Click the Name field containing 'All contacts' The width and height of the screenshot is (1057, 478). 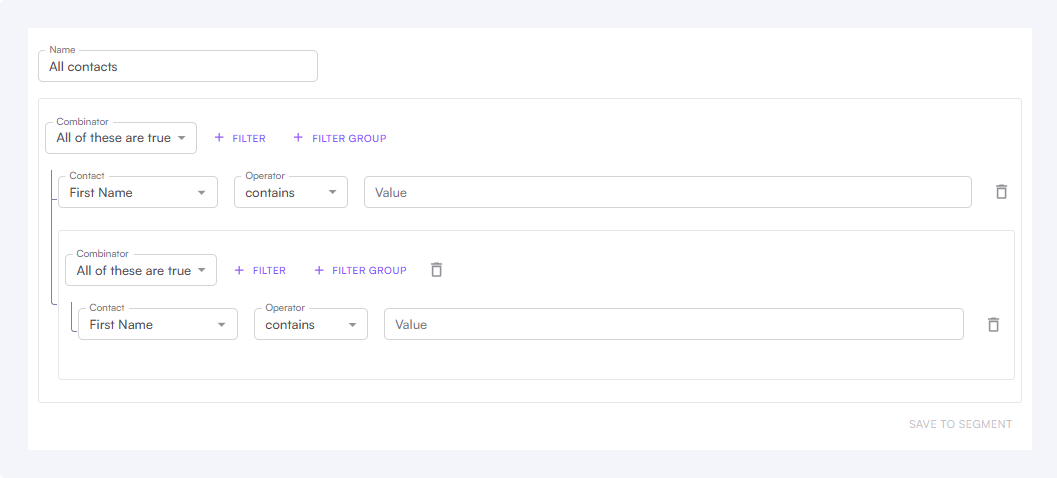pyautogui.click(x=178, y=67)
